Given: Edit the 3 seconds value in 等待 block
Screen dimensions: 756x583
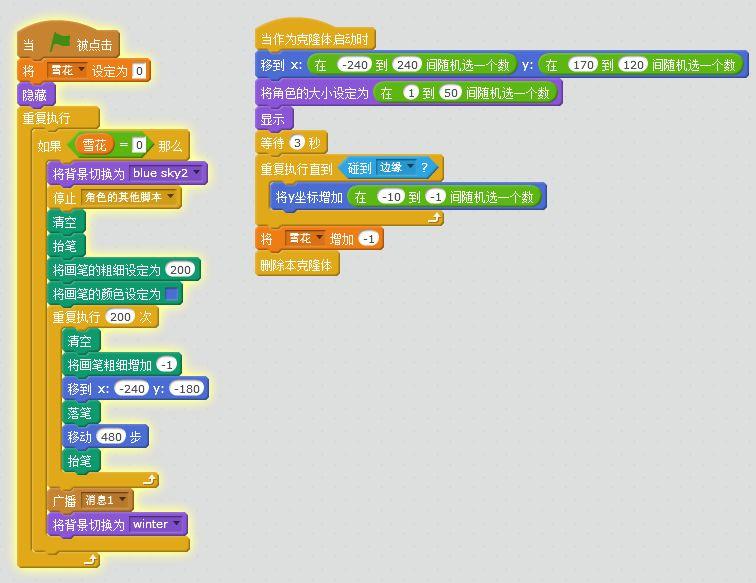Looking at the screenshot, I should [x=297, y=143].
